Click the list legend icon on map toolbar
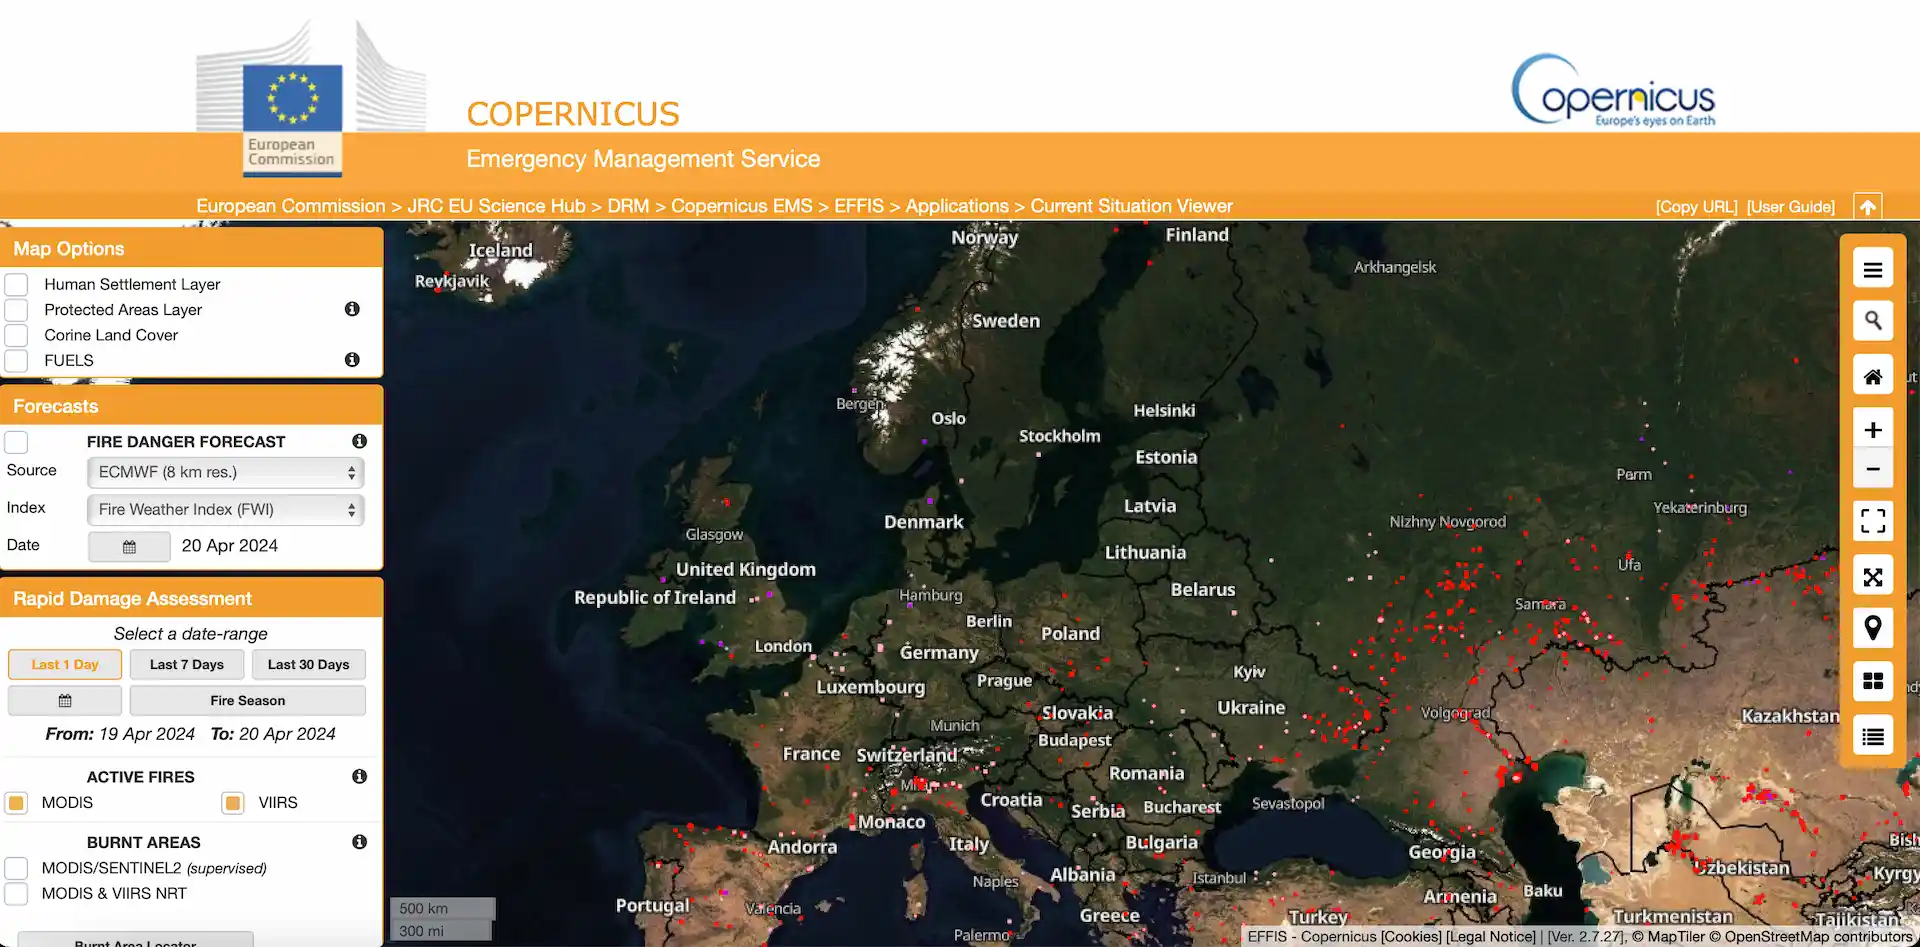This screenshot has height=947, width=1920. (x=1872, y=737)
